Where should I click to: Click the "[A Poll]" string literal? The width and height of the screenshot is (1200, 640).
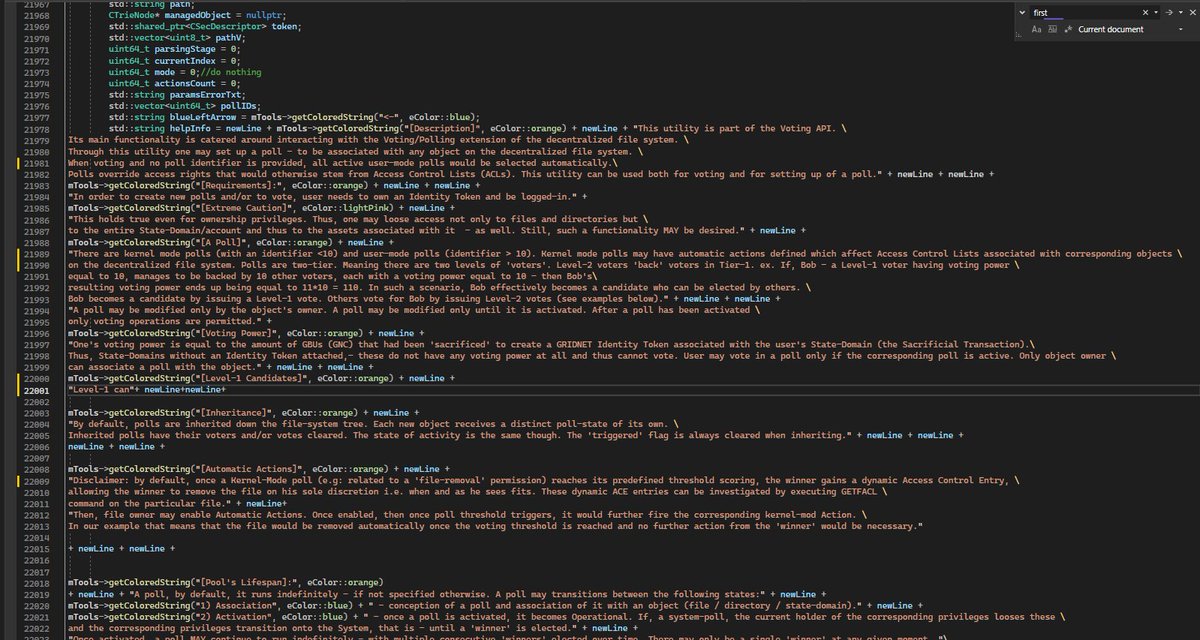pyautogui.click(x=220, y=242)
